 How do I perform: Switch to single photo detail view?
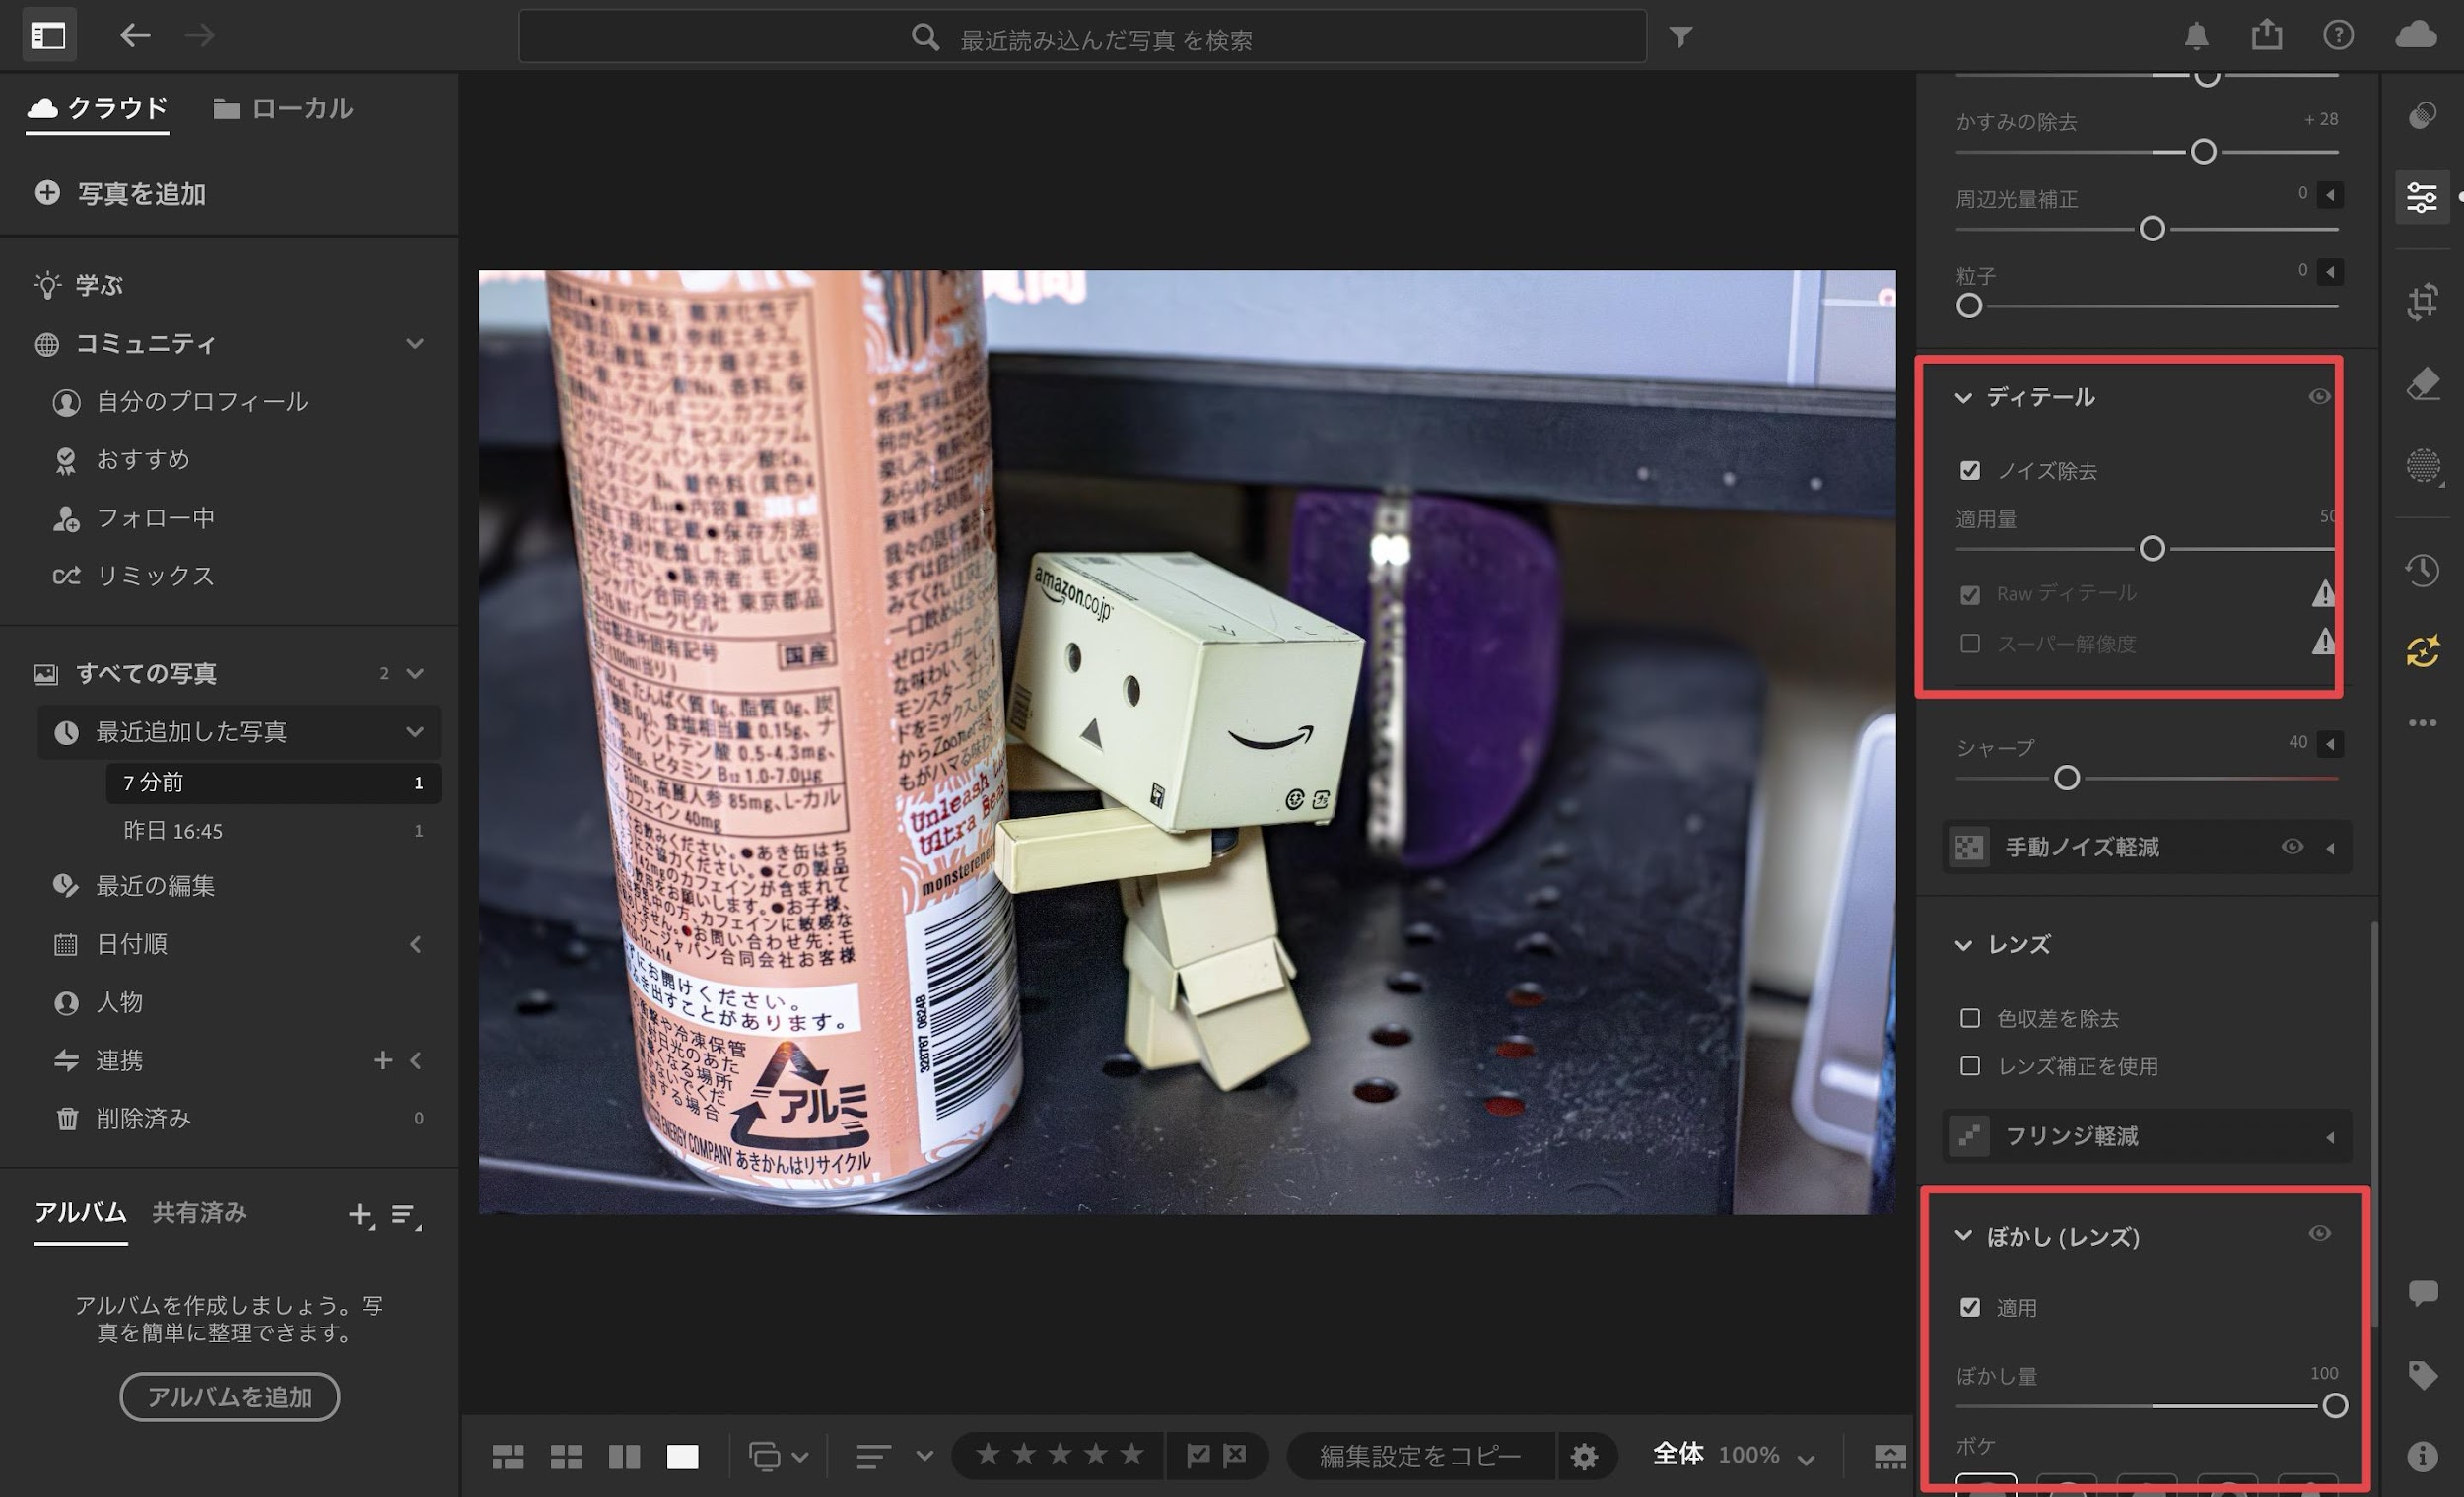point(682,1457)
